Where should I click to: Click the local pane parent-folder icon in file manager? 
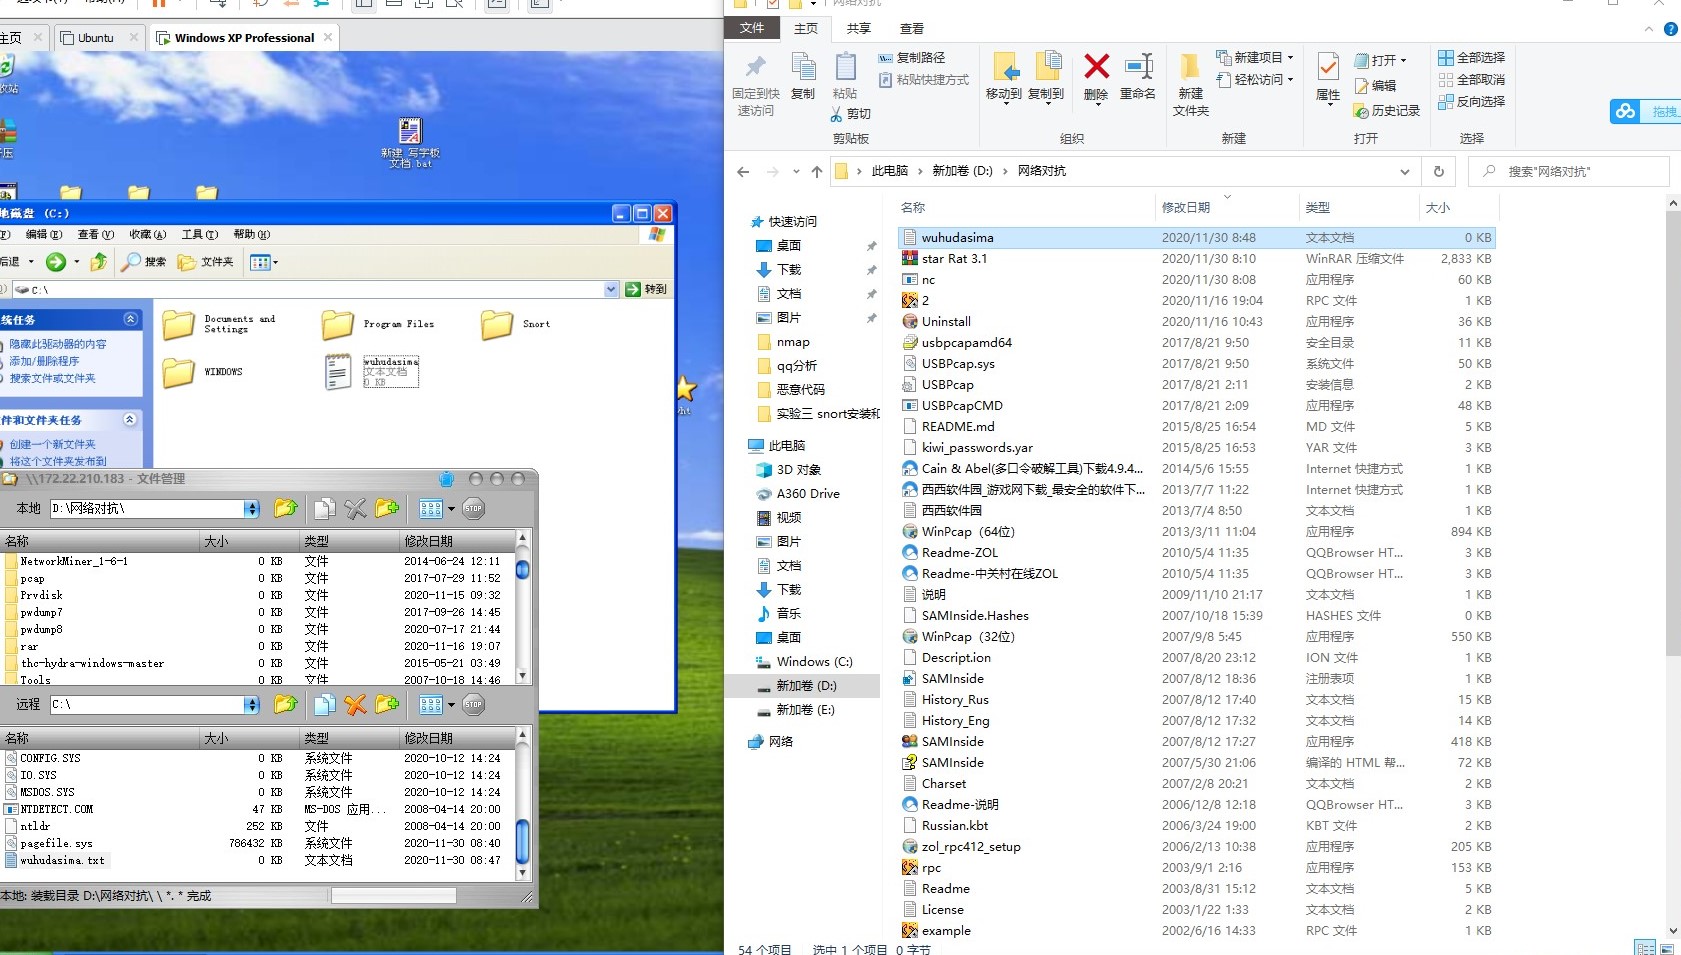coord(286,508)
